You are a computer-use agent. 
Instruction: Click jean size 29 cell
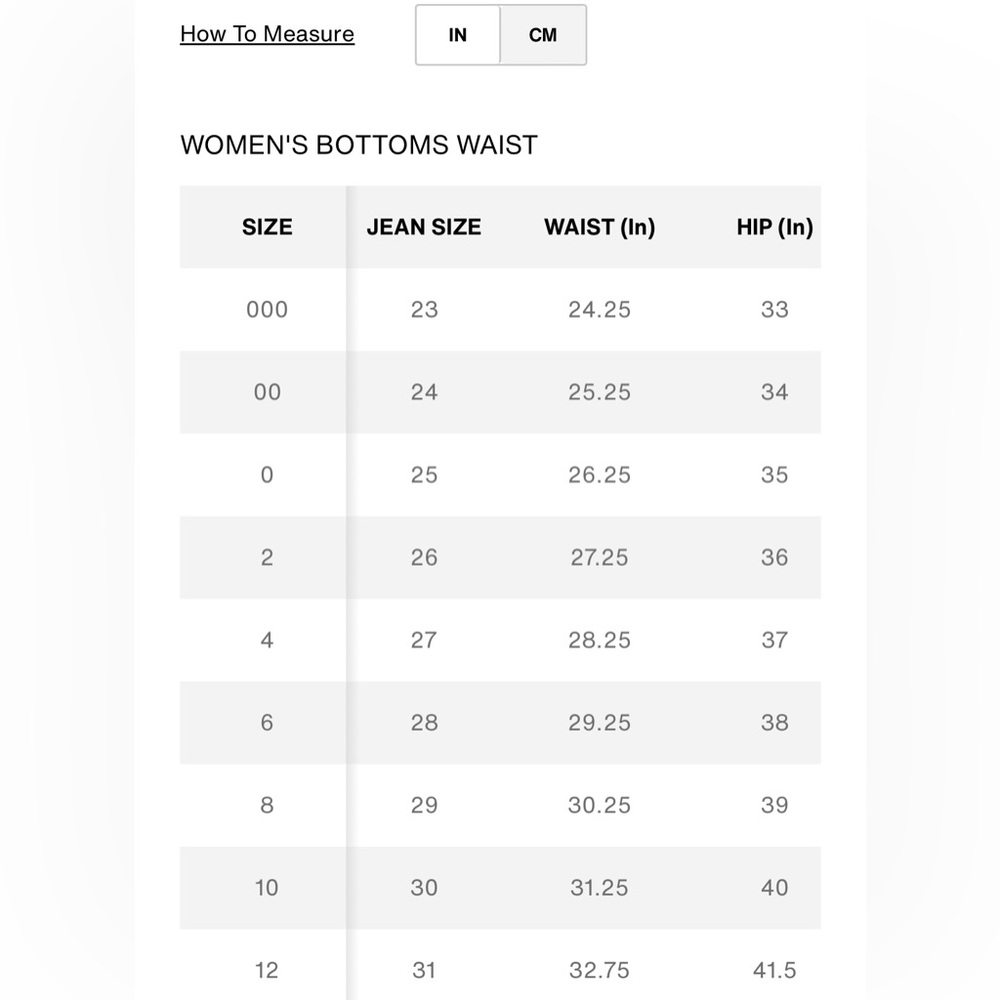coord(424,805)
